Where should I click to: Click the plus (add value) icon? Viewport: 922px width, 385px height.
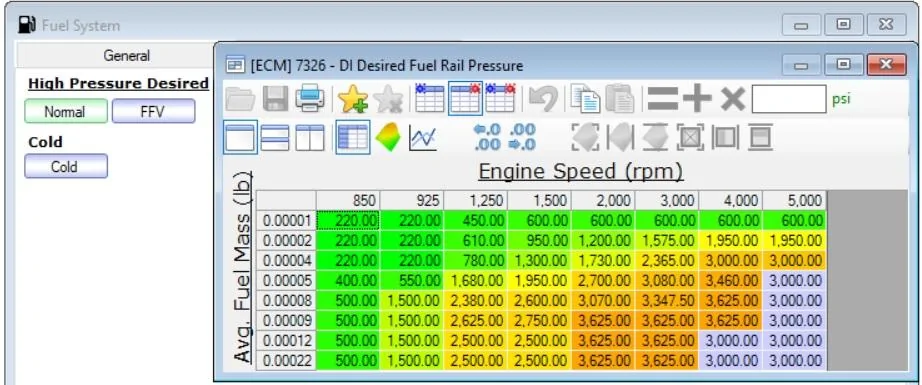pyautogui.click(x=697, y=99)
